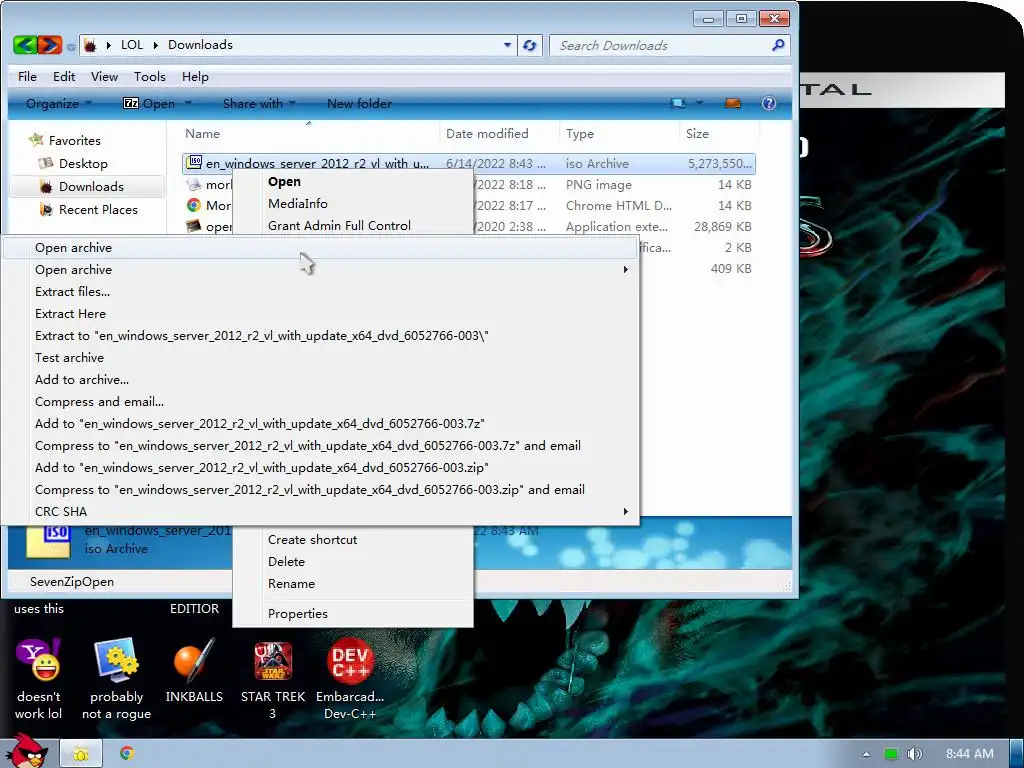Click the Favorites star icon
Image resolution: width=1024 pixels, height=768 pixels.
click(x=35, y=140)
